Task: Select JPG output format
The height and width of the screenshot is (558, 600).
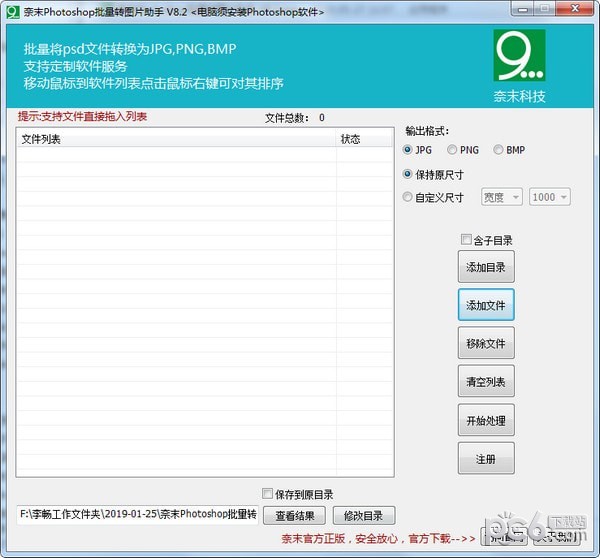Action: click(x=408, y=150)
